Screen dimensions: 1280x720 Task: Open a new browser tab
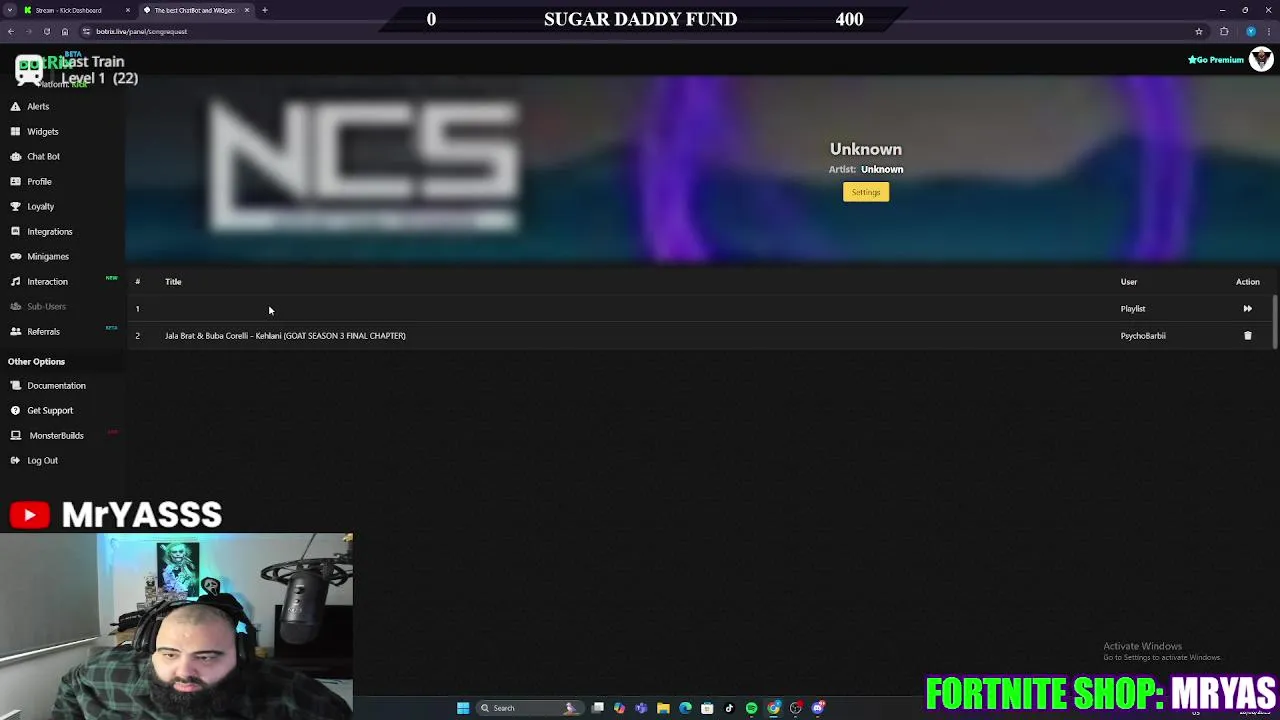[265, 10]
